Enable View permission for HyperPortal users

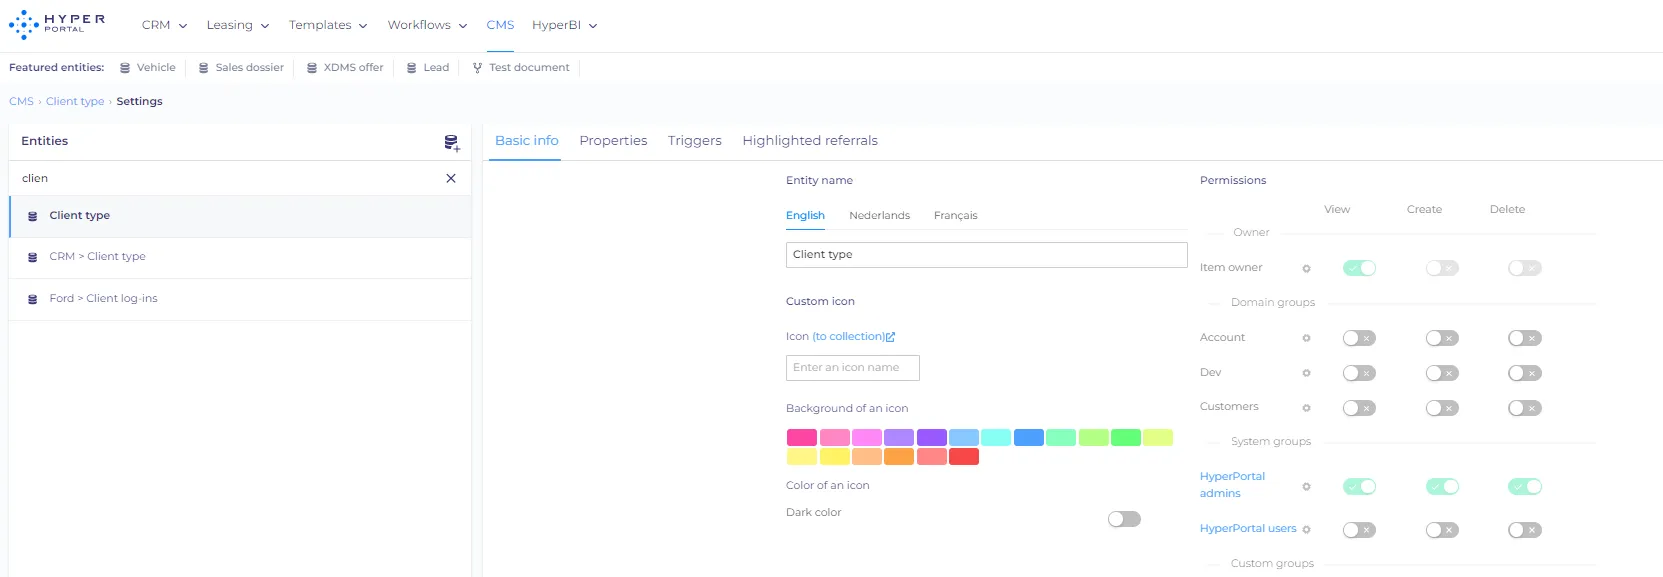tap(1359, 530)
